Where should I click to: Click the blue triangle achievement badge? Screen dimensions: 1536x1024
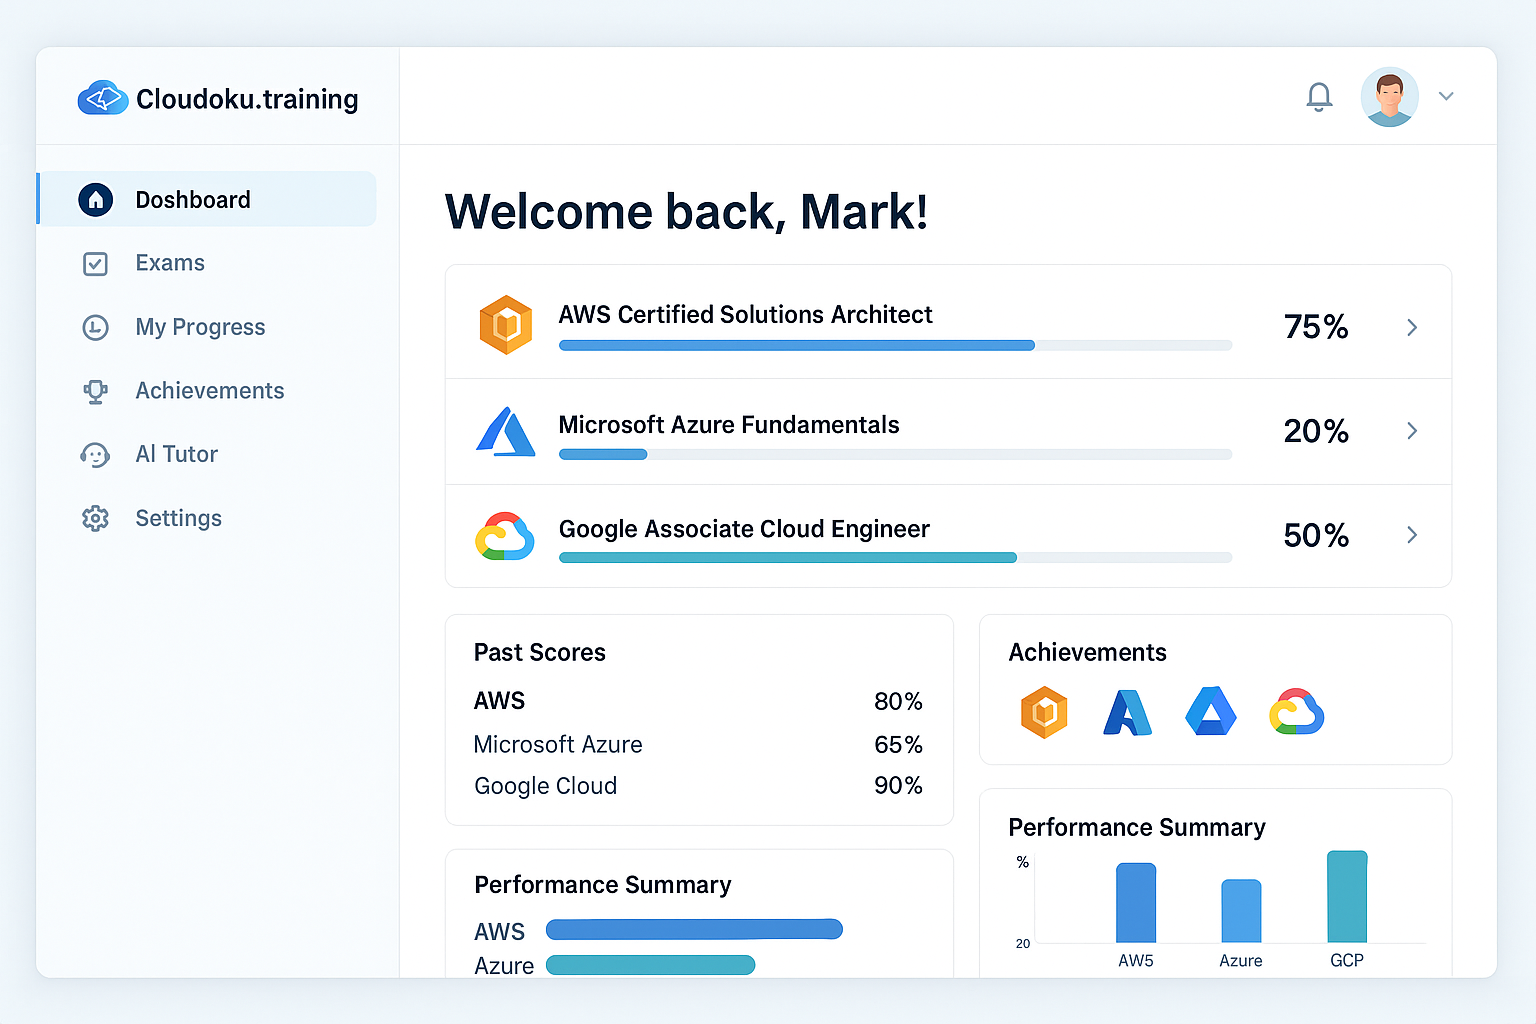tap(1211, 711)
